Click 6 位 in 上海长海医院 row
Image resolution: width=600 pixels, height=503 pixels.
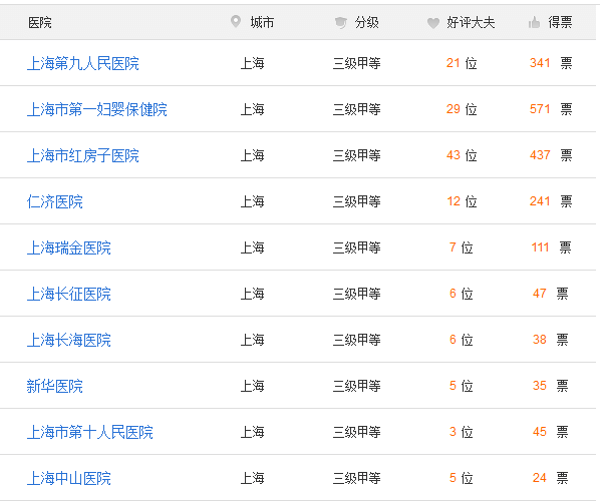(x=461, y=340)
